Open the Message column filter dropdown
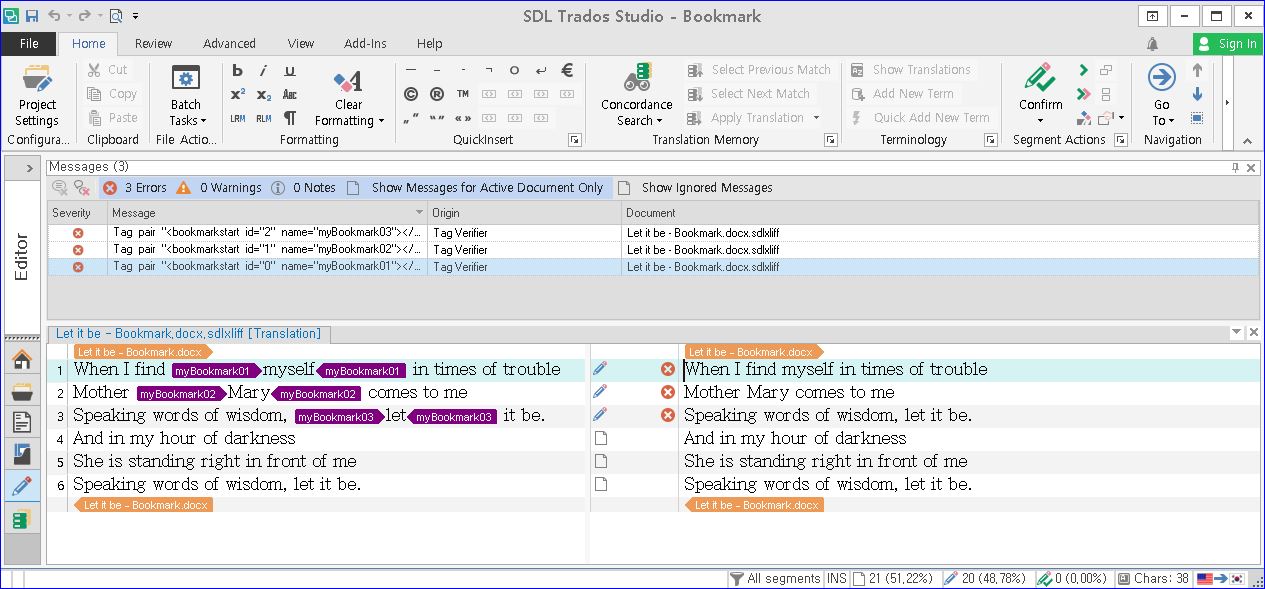Screen dimensions: 1265x589 click(x=420, y=213)
